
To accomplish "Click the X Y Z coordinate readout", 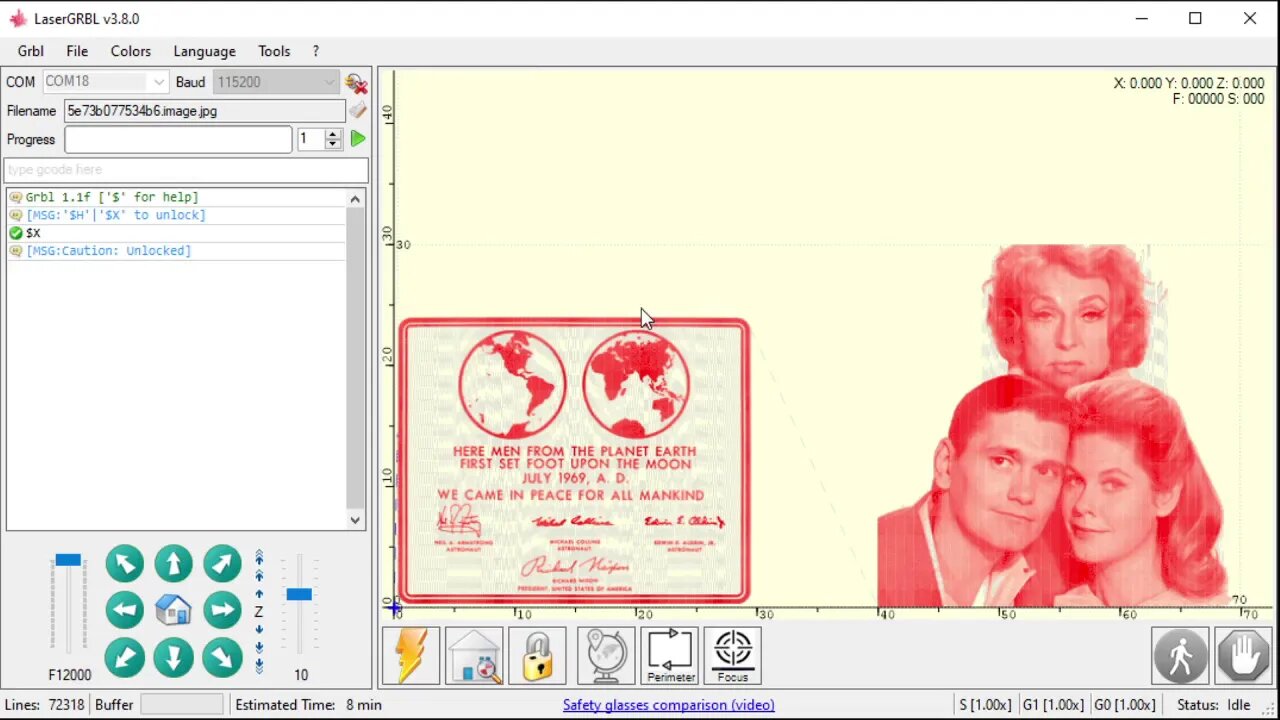I will pos(1189,84).
